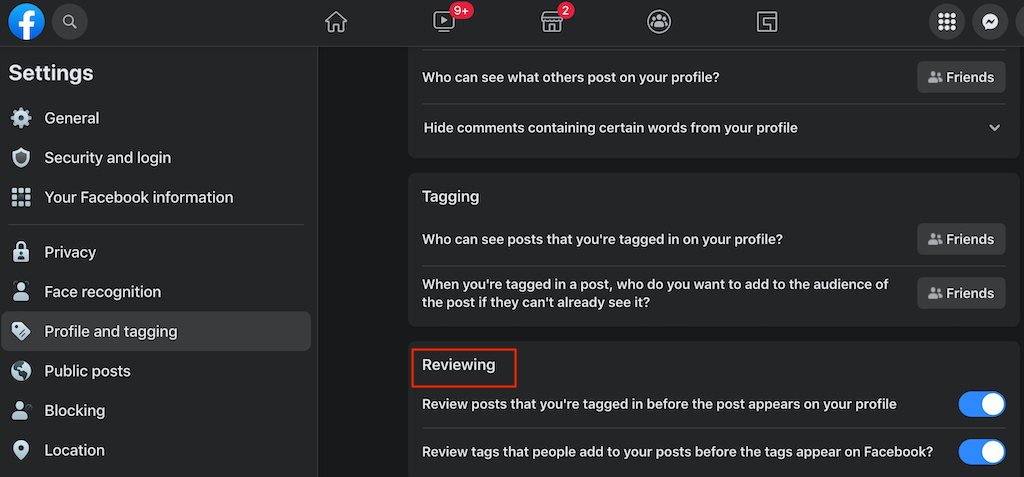1024x477 pixels.
Task: Click the Settings heading
Action: pos(51,73)
